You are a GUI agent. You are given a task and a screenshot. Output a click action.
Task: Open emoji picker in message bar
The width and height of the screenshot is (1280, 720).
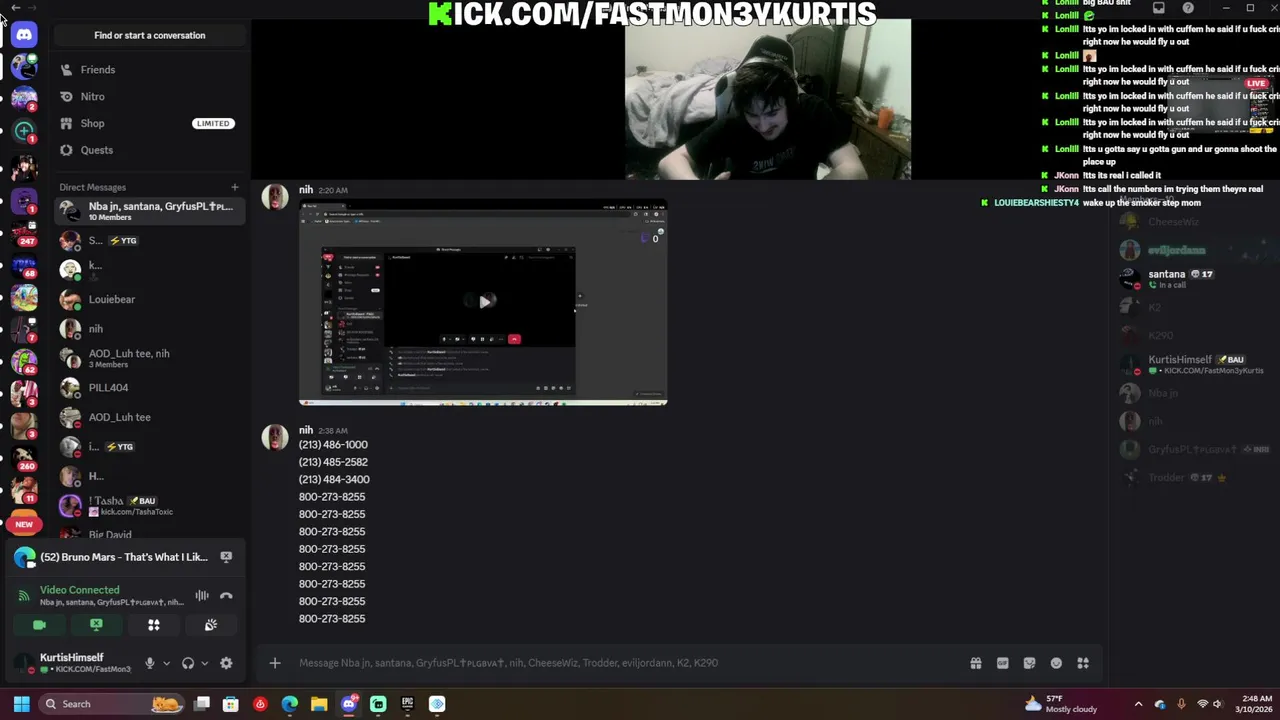pos(1056,663)
